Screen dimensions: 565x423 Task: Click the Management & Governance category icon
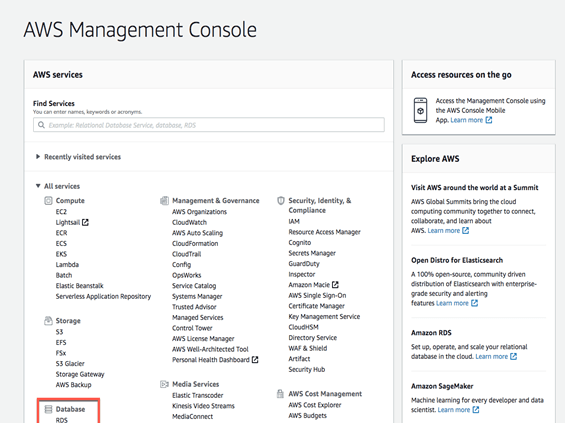[x=164, y=201]
